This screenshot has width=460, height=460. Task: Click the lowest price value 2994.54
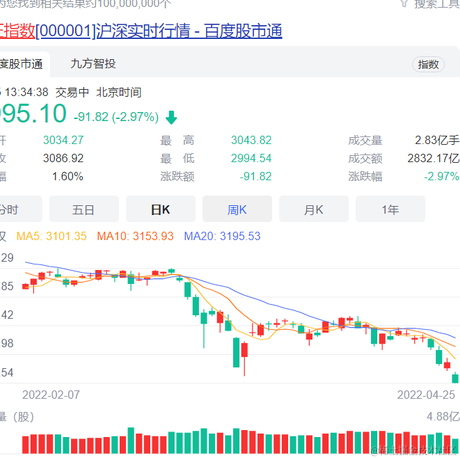pos(251,158)
